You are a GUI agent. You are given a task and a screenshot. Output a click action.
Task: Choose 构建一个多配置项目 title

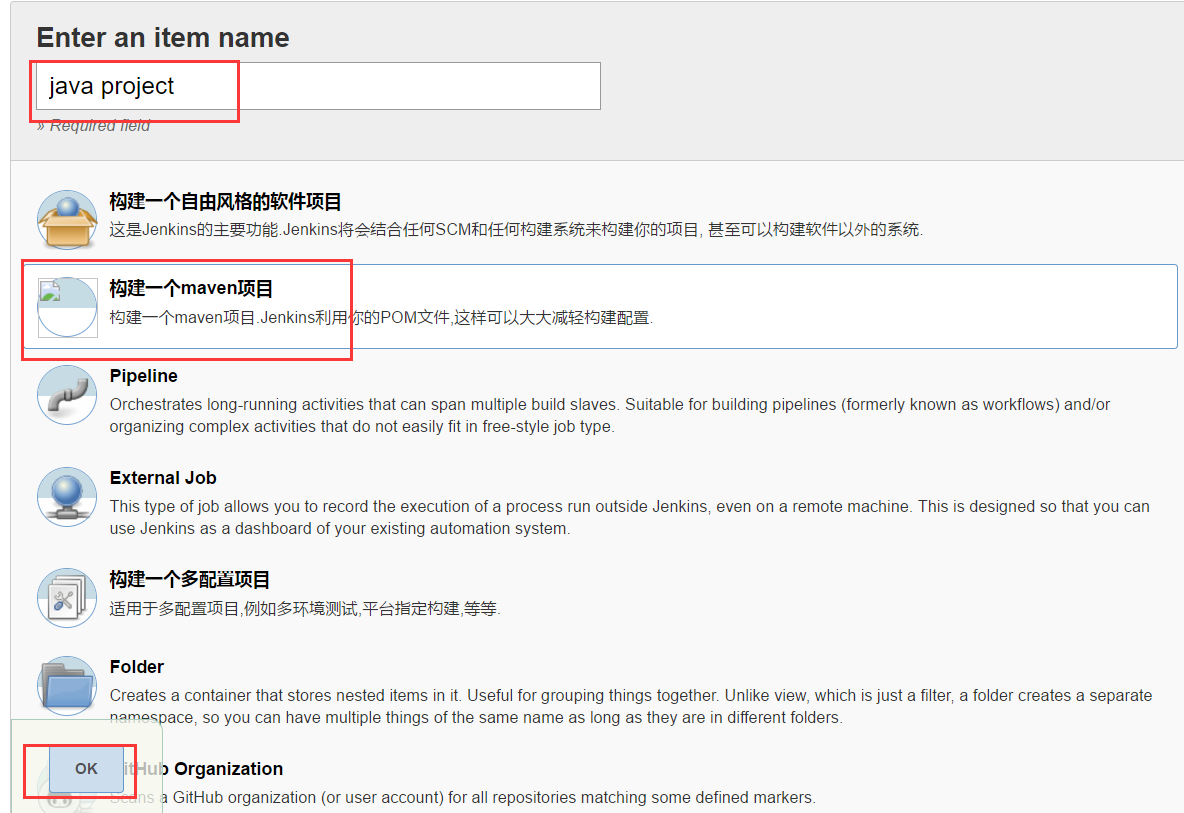[x=190, y=579]
